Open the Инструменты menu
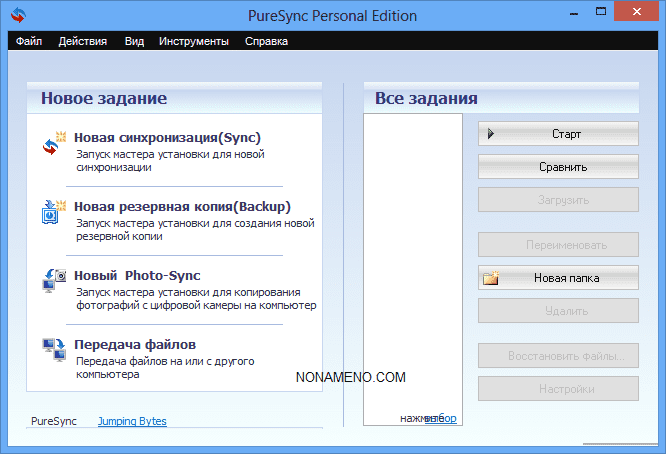Viewport: 666px width, 454px height. [194, 41]
